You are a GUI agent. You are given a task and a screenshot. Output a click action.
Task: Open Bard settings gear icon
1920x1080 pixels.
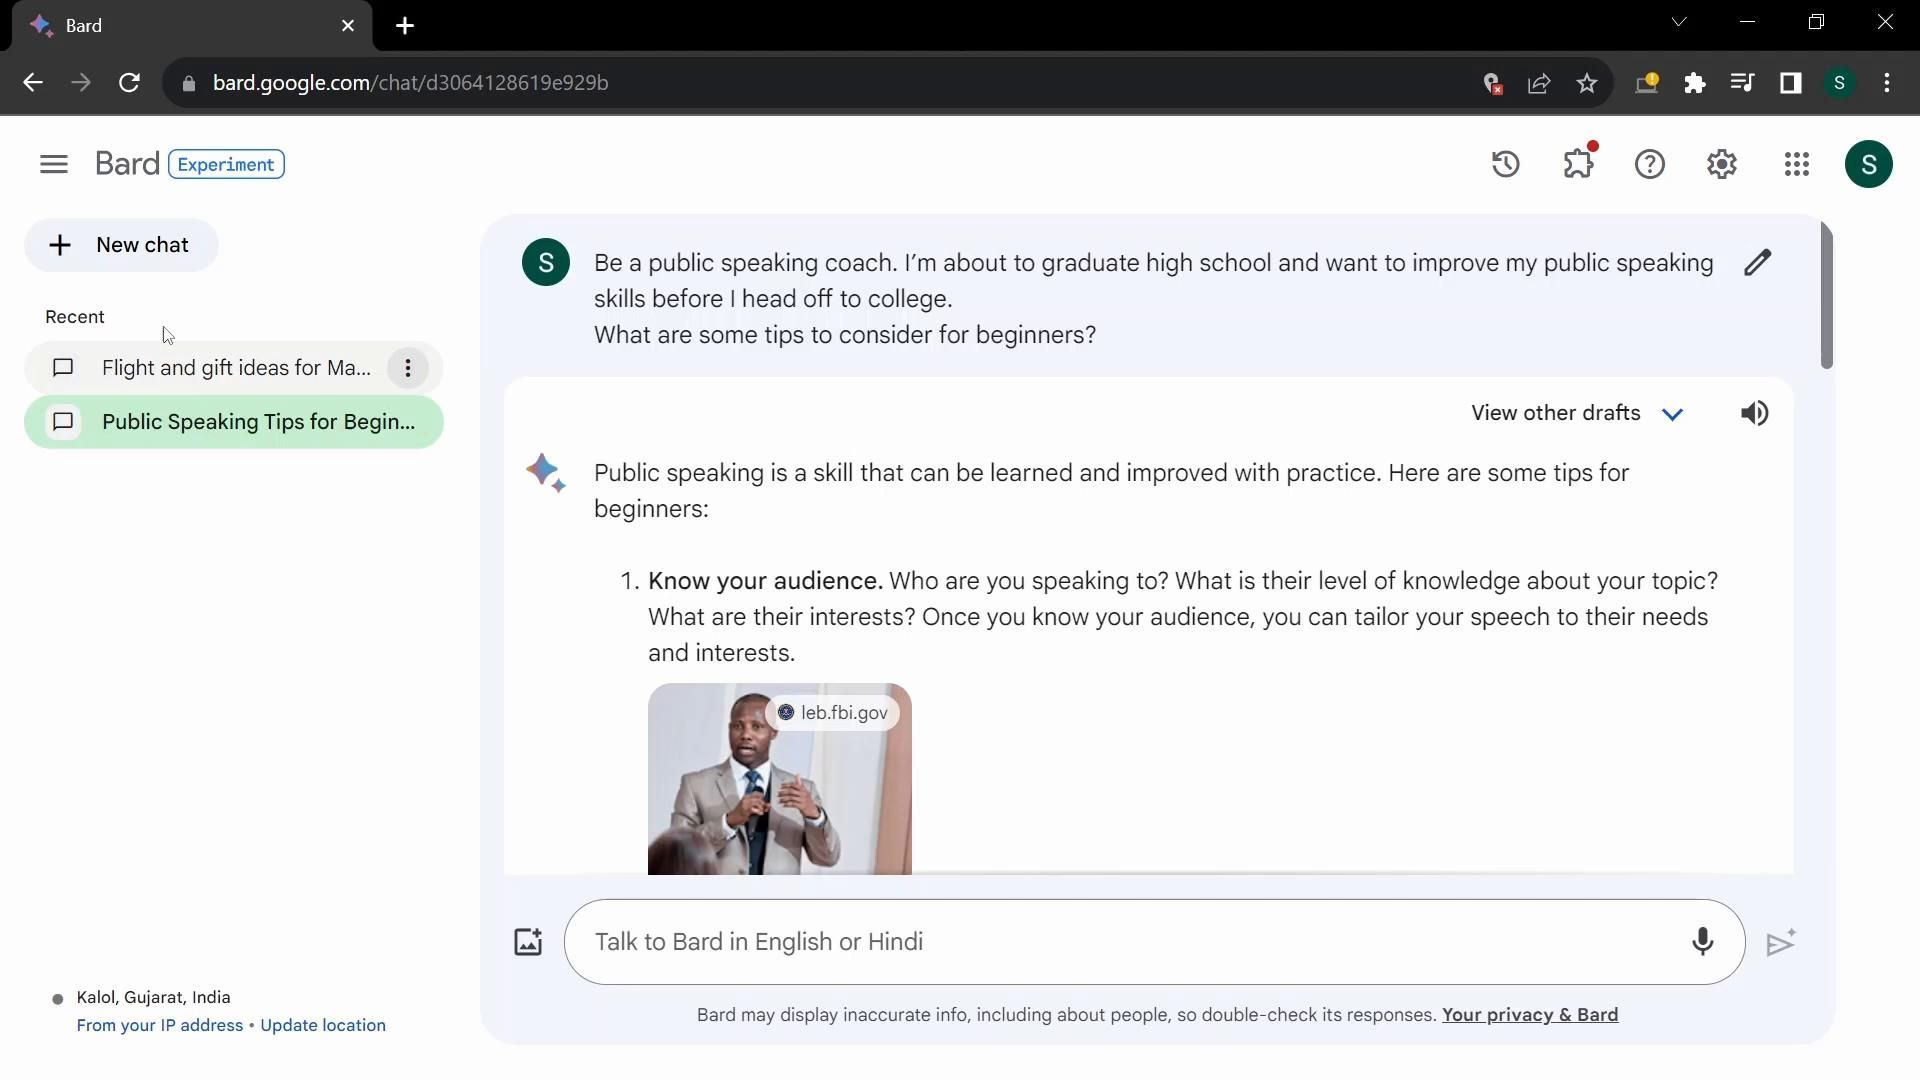point(1721,164)
